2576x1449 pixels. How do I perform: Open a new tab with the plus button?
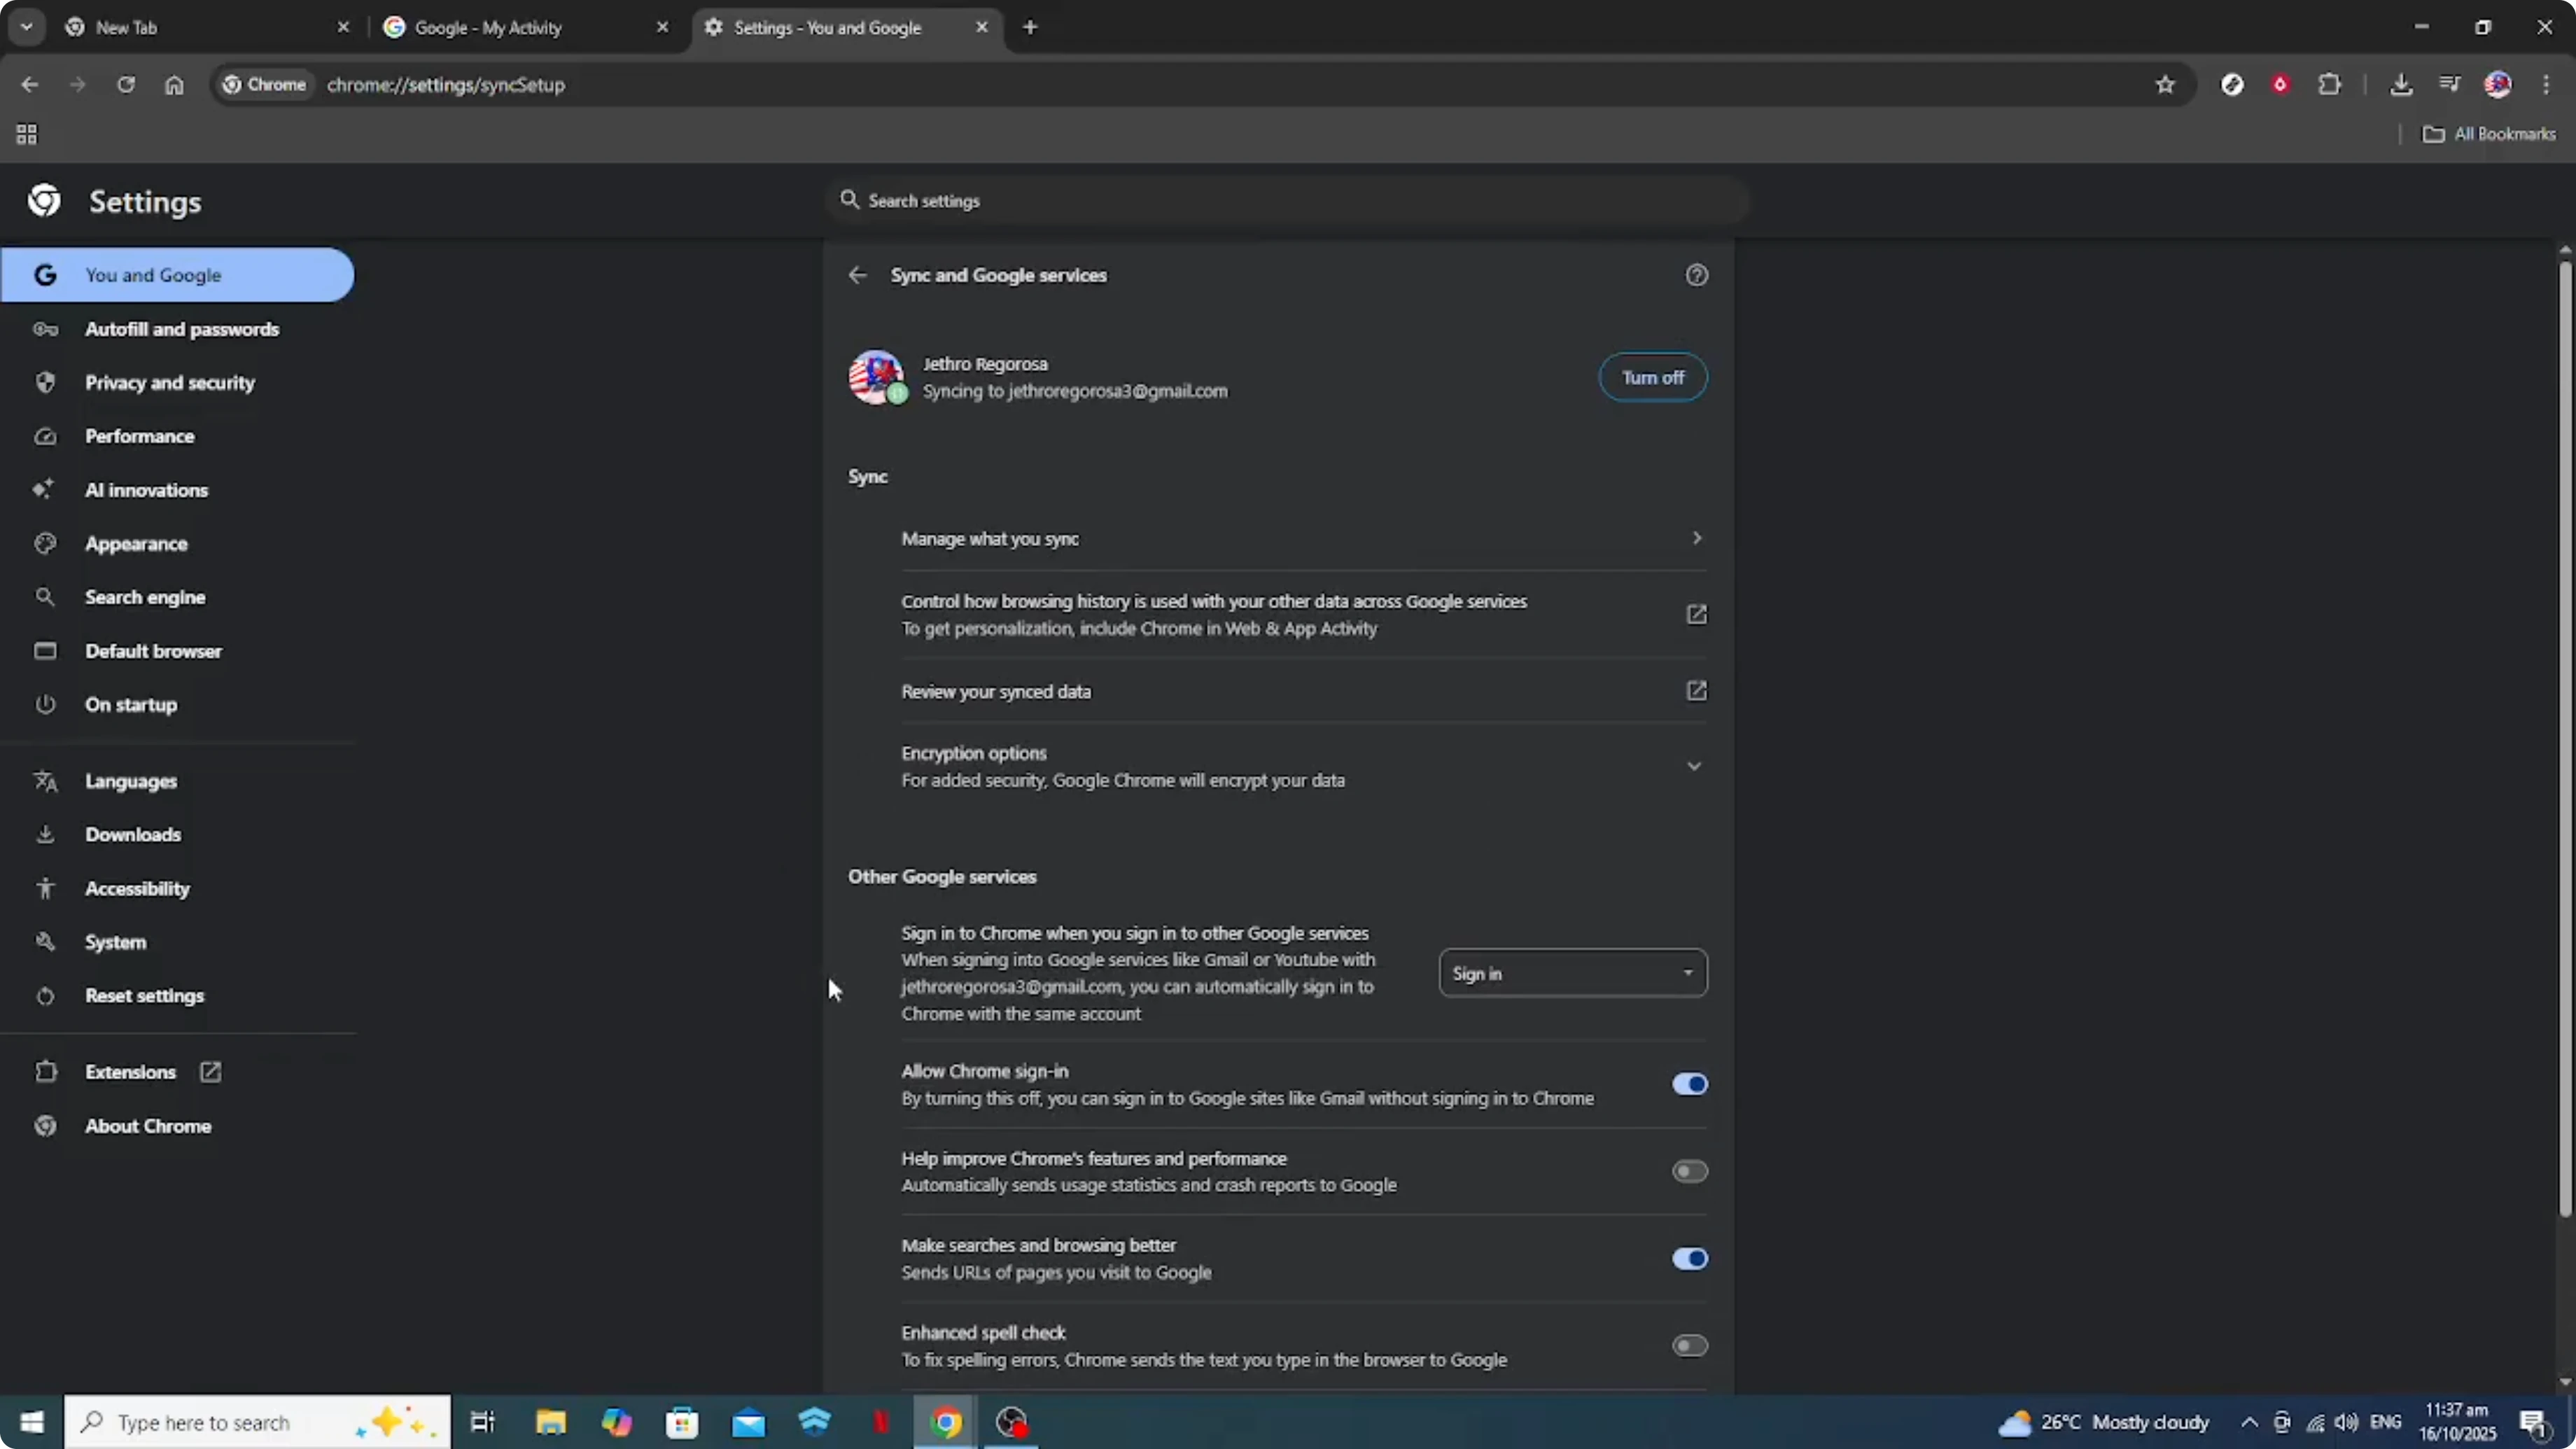pyautogui.click(x=1030, y=27)
